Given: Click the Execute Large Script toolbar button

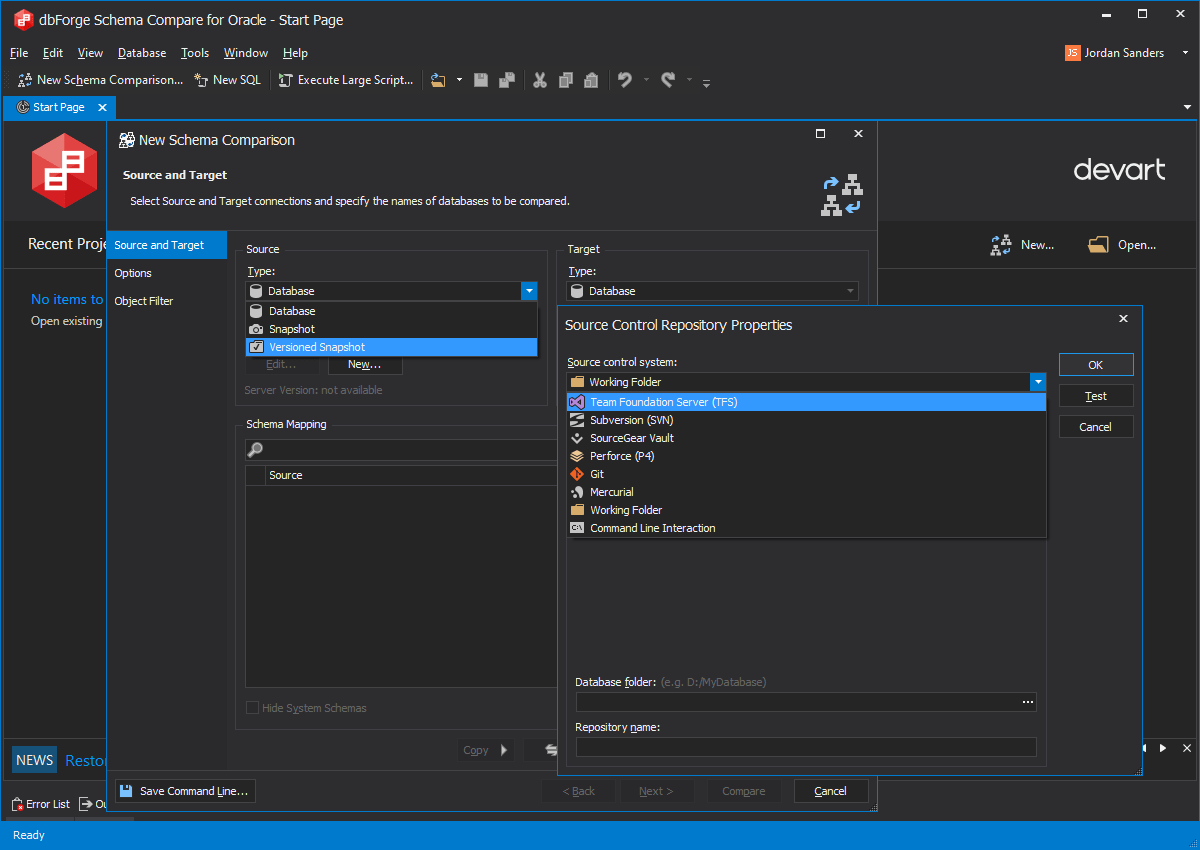Looking at the screenshot, I should [x=346, y=80].
